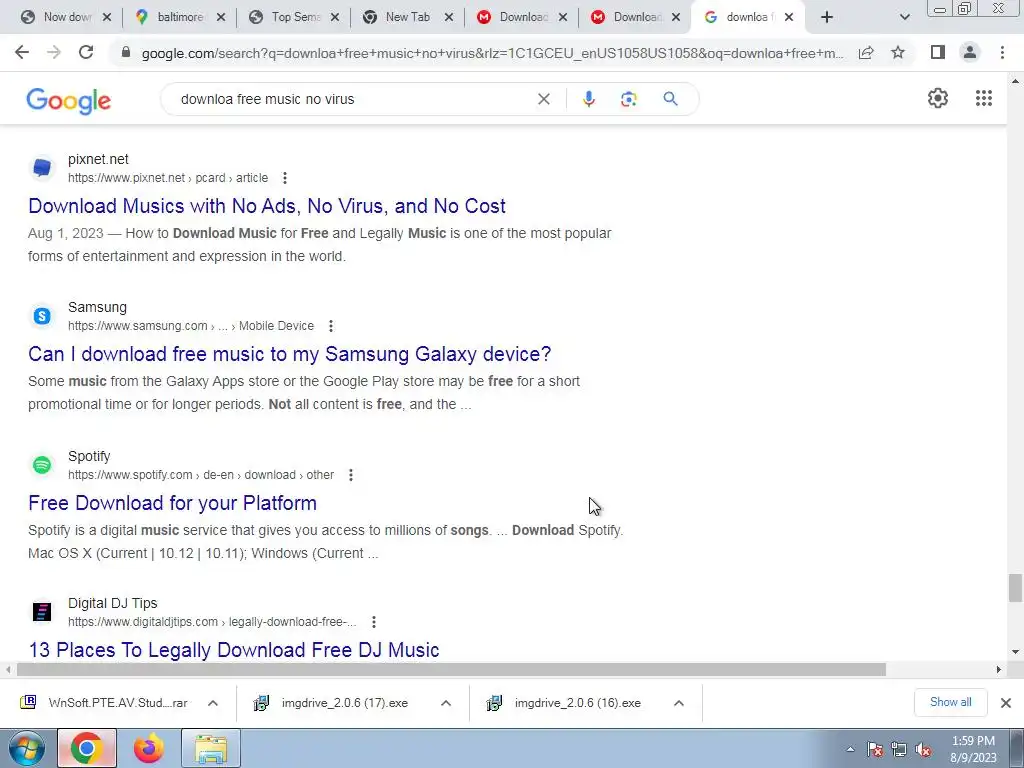The image size is (1024, 768).
Task: Click the muted volume tray icon
Action: [923, 750]
